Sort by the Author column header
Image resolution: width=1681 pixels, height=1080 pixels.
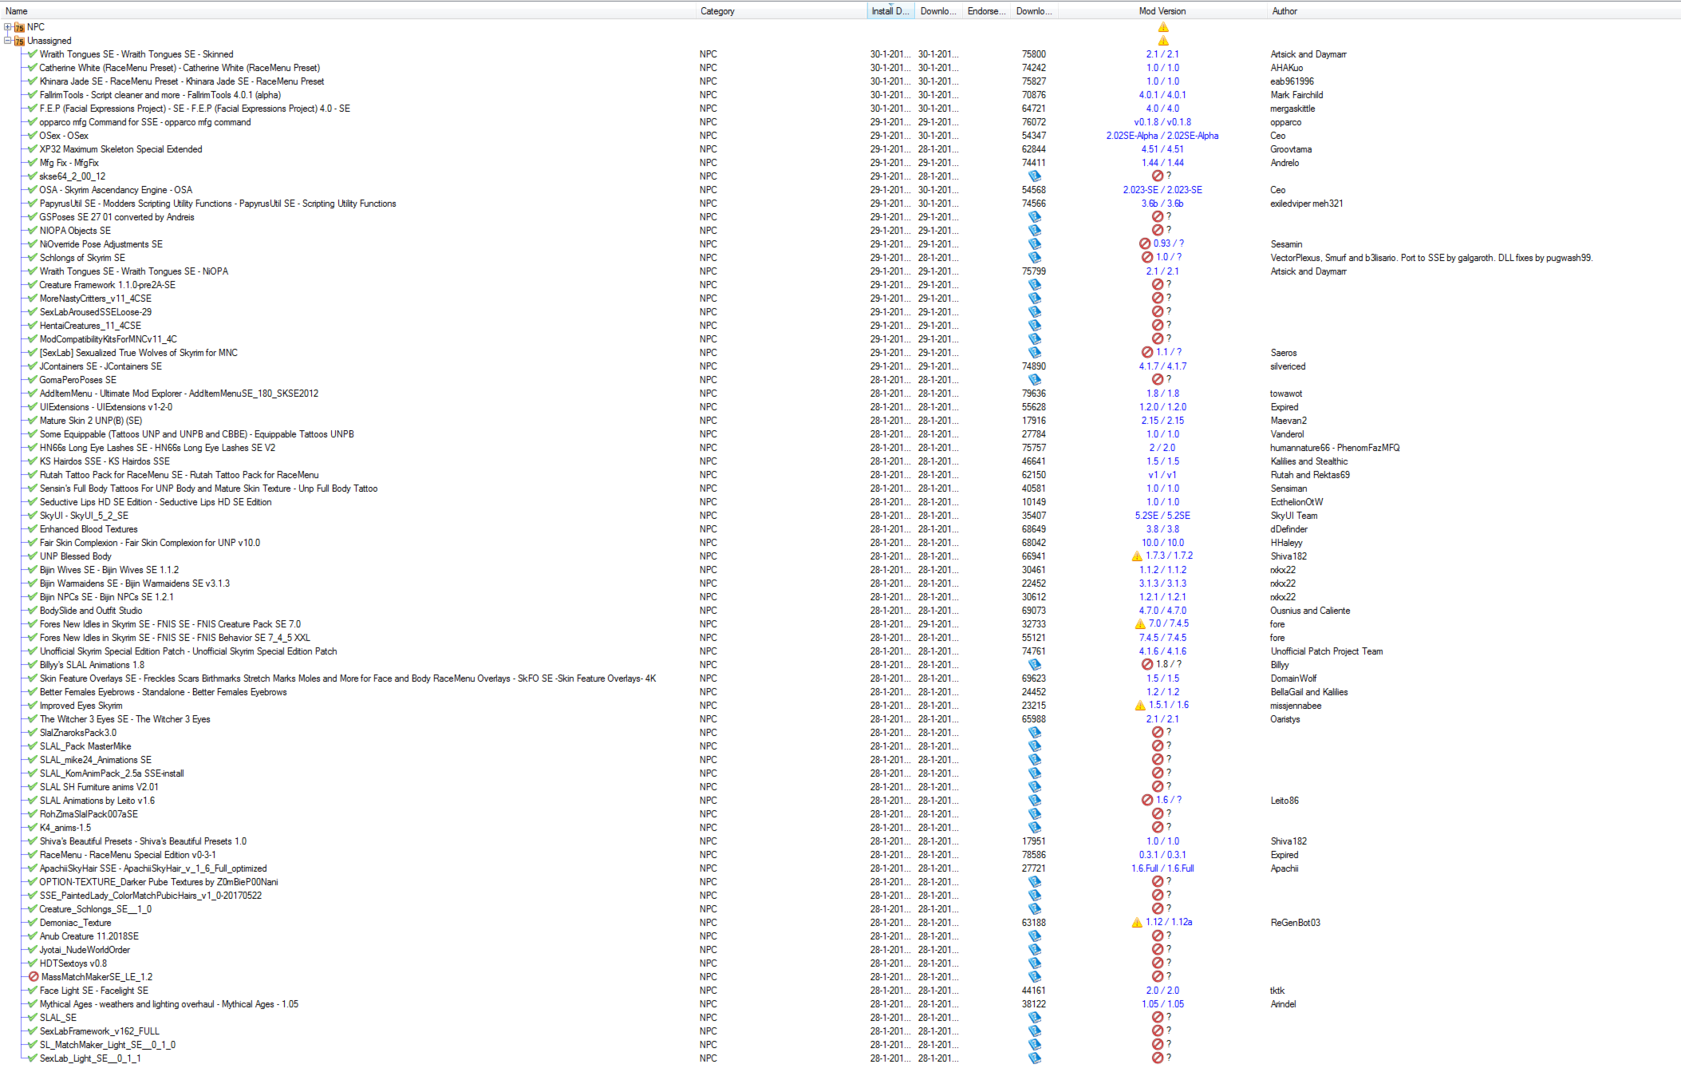(1473, 11)
